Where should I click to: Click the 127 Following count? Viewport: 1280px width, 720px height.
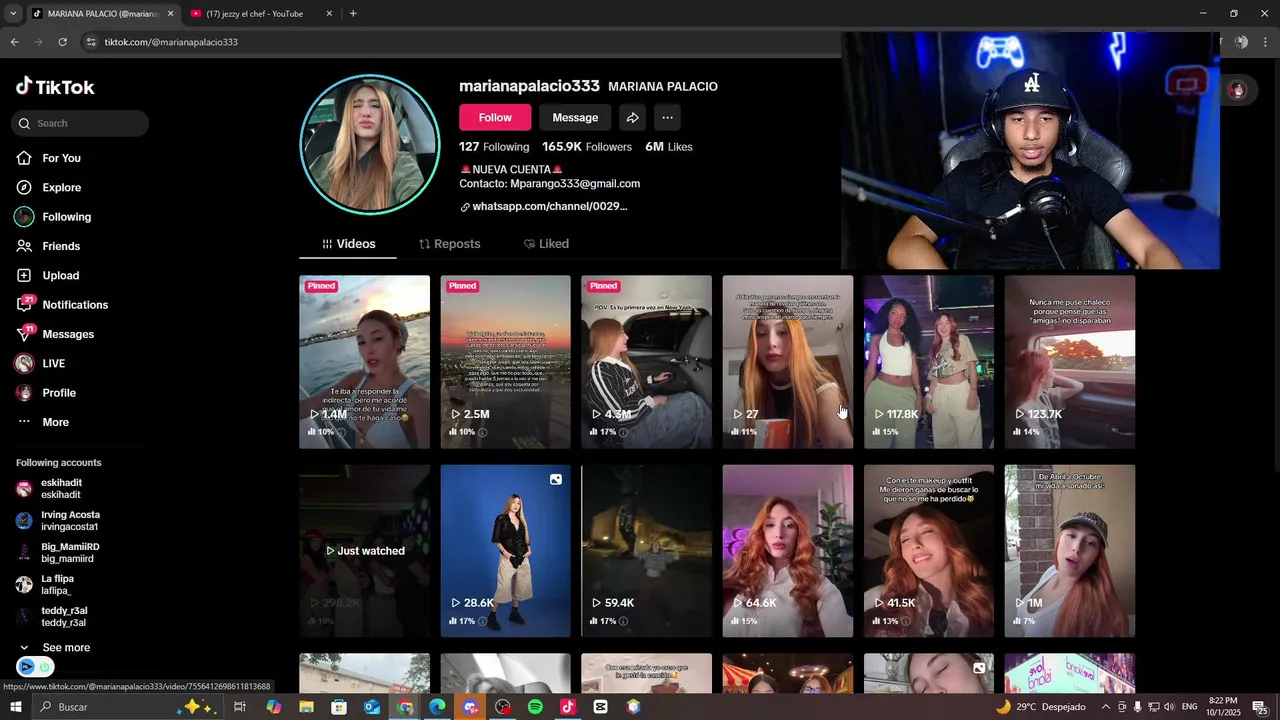pyautogui.click(x=494, y=147)
